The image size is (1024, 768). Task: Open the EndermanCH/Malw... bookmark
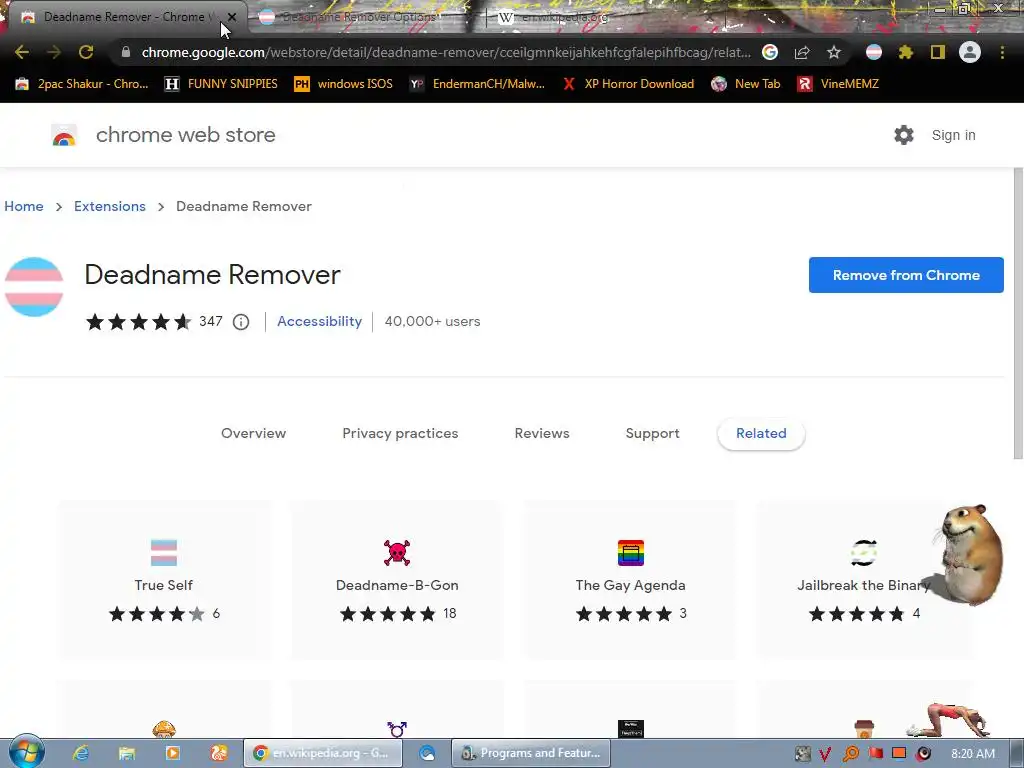tap(477, 84)
